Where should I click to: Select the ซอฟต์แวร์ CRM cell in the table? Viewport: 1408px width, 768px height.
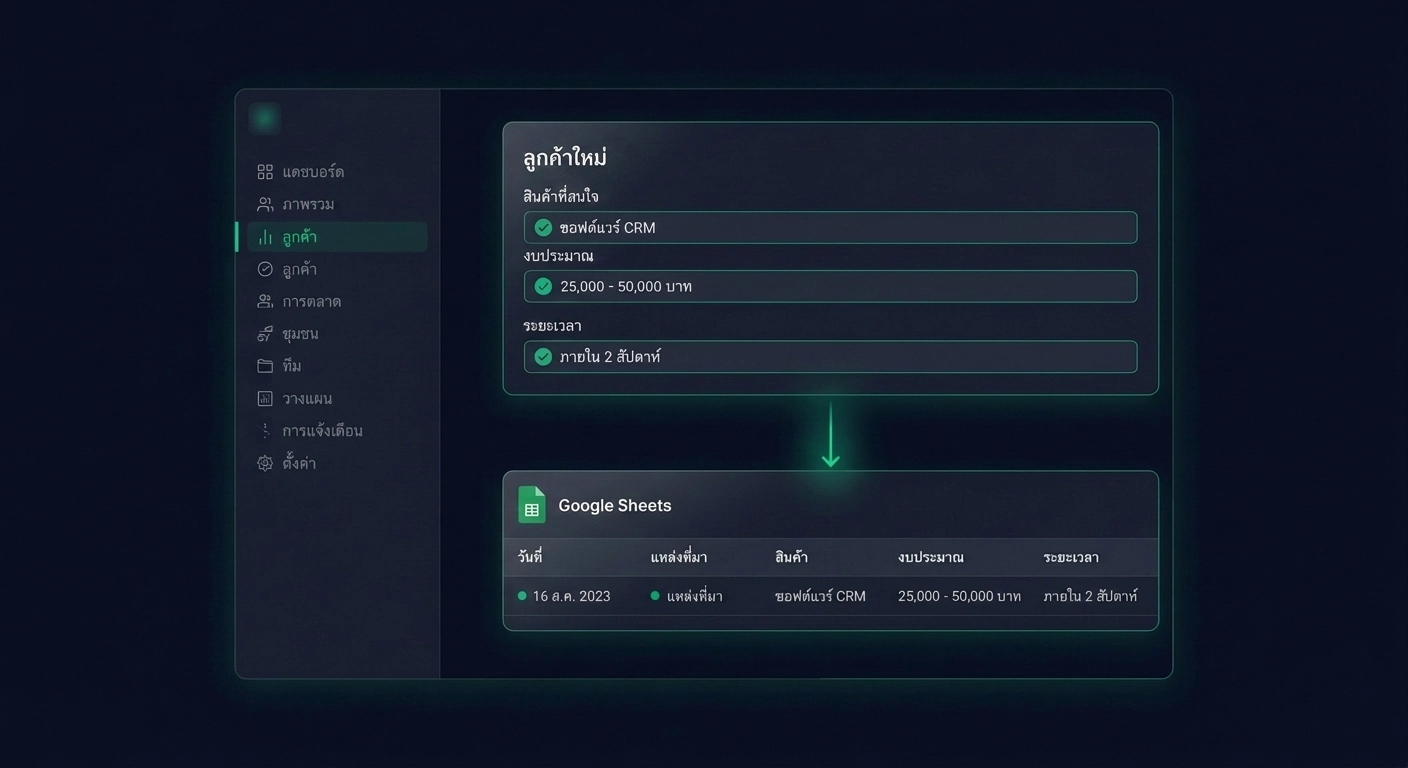click(x=820, y=596)
